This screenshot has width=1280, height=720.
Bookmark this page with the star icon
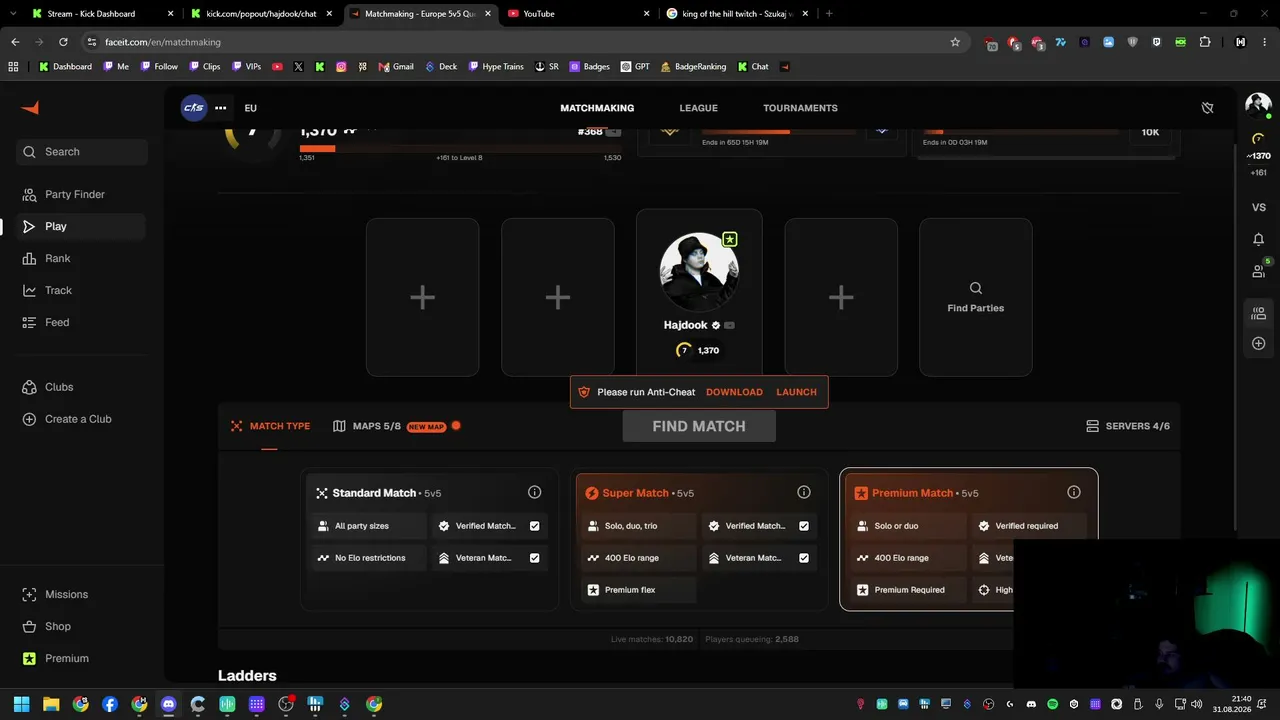click(x=955, y=42)
